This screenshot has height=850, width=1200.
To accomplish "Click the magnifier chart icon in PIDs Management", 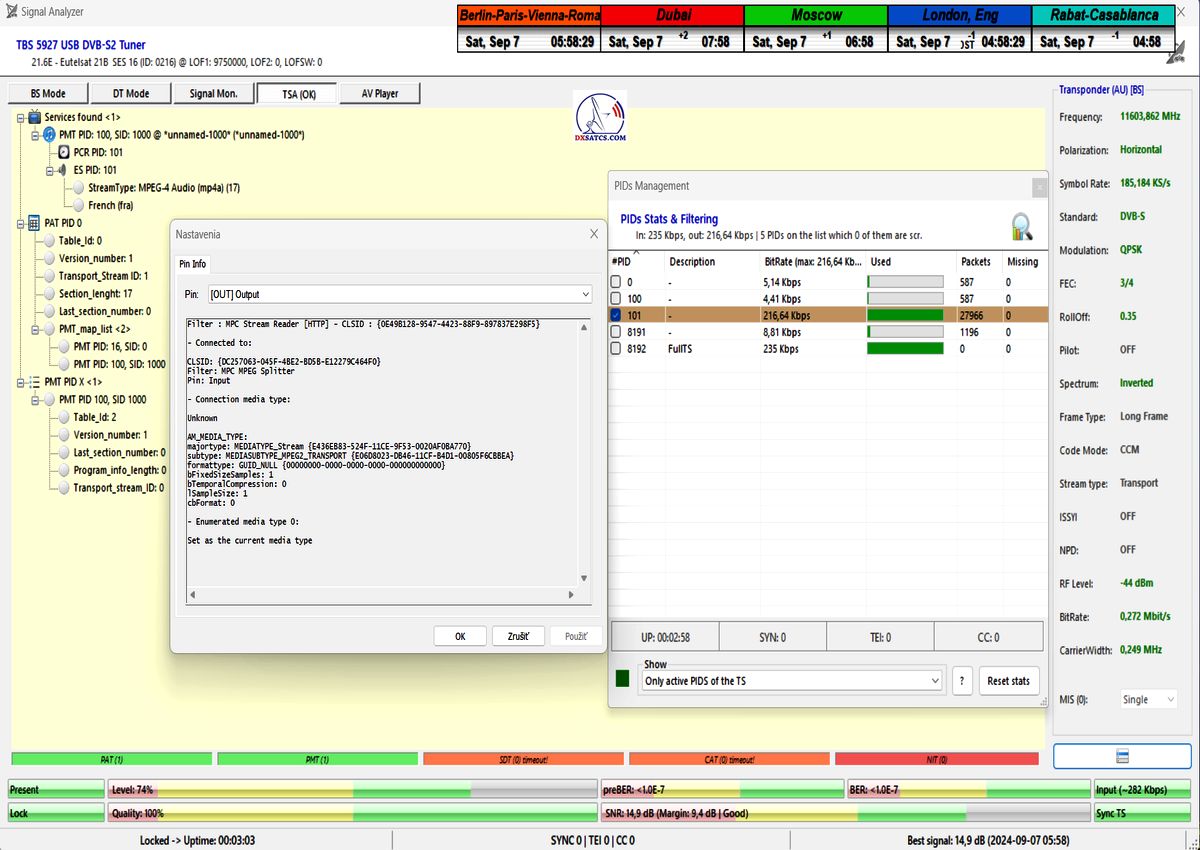I will [1020, 226].
